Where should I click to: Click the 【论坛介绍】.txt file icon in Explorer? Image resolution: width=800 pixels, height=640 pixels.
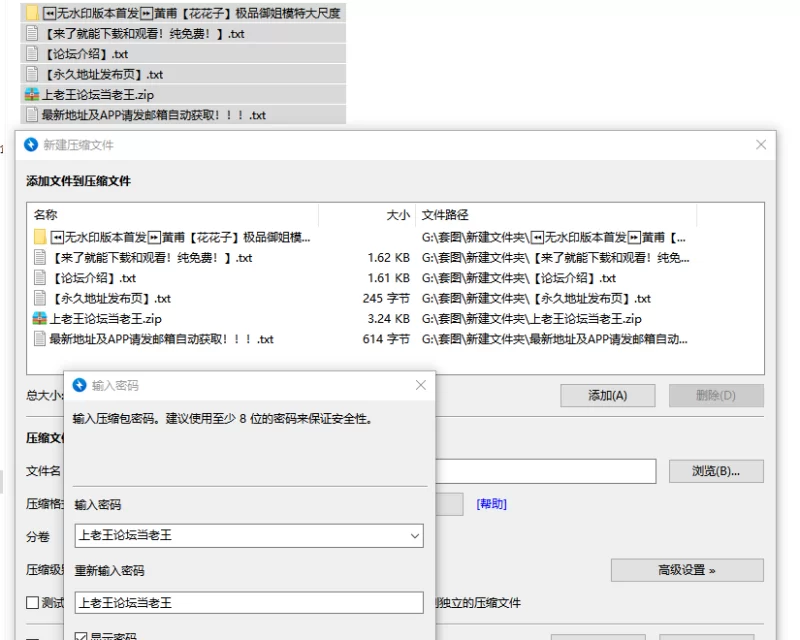pos(33,54)
